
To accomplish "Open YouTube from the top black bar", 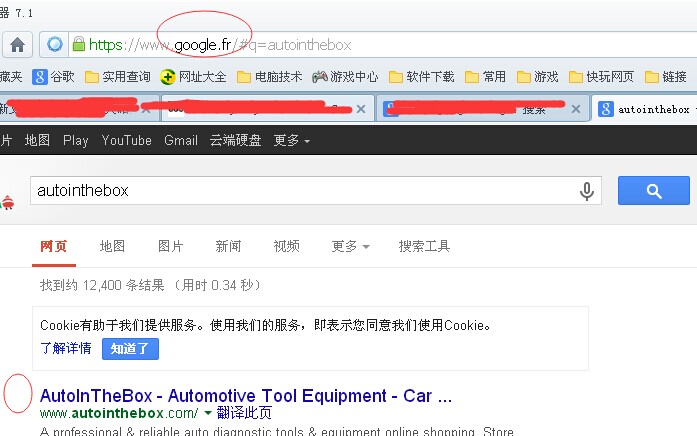I will [x=126, y=141].
